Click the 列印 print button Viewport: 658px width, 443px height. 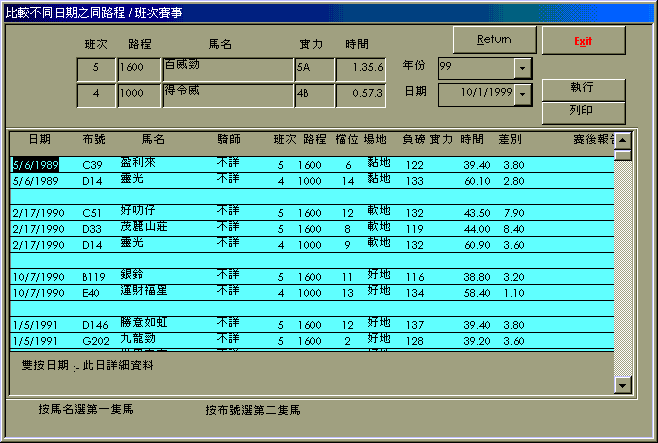tap(583, 112)
